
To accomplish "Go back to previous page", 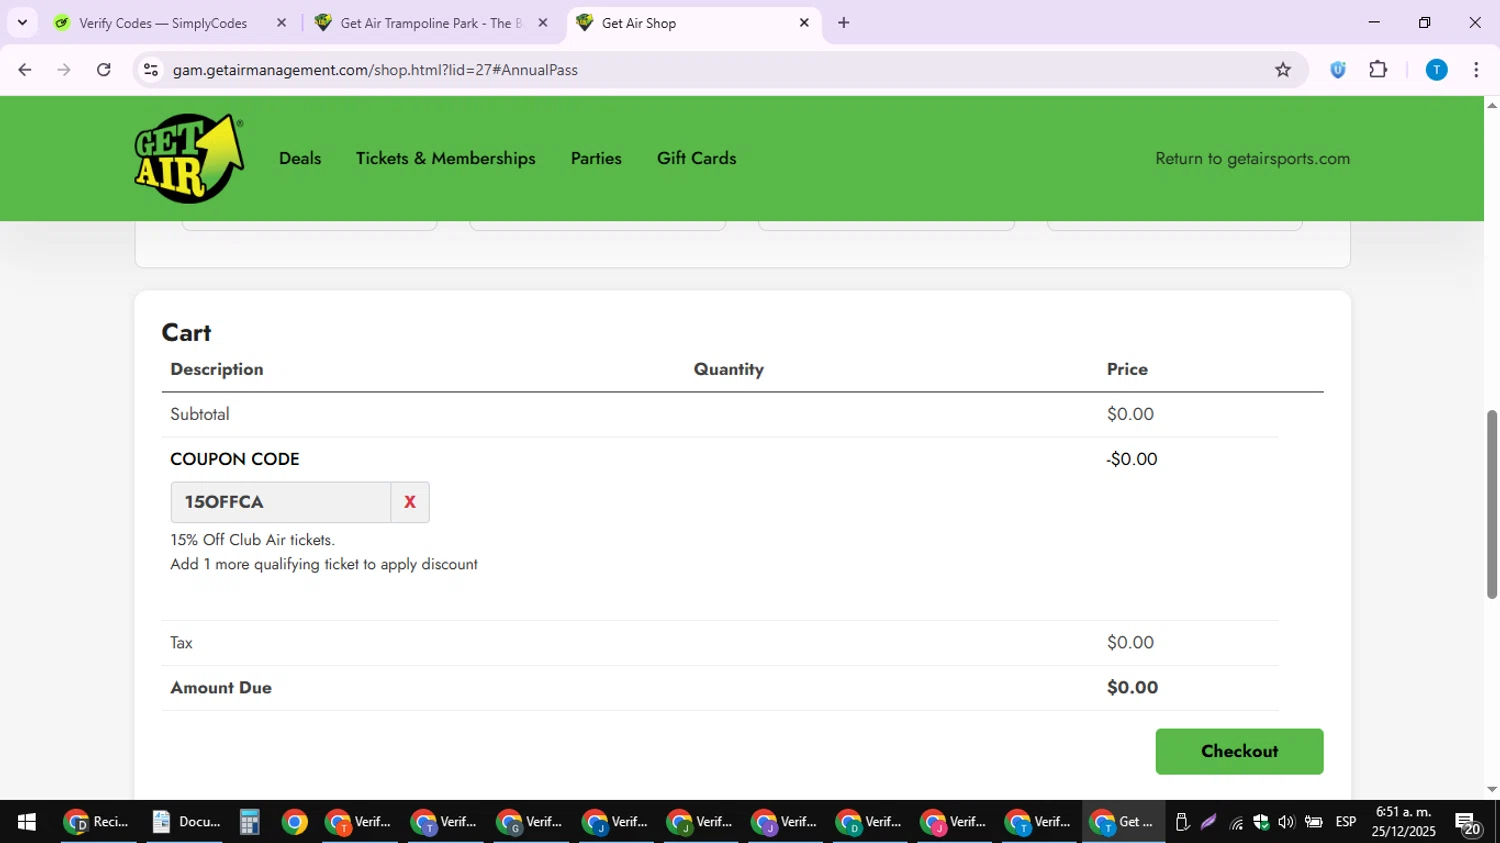I will (x=25, y=70).
